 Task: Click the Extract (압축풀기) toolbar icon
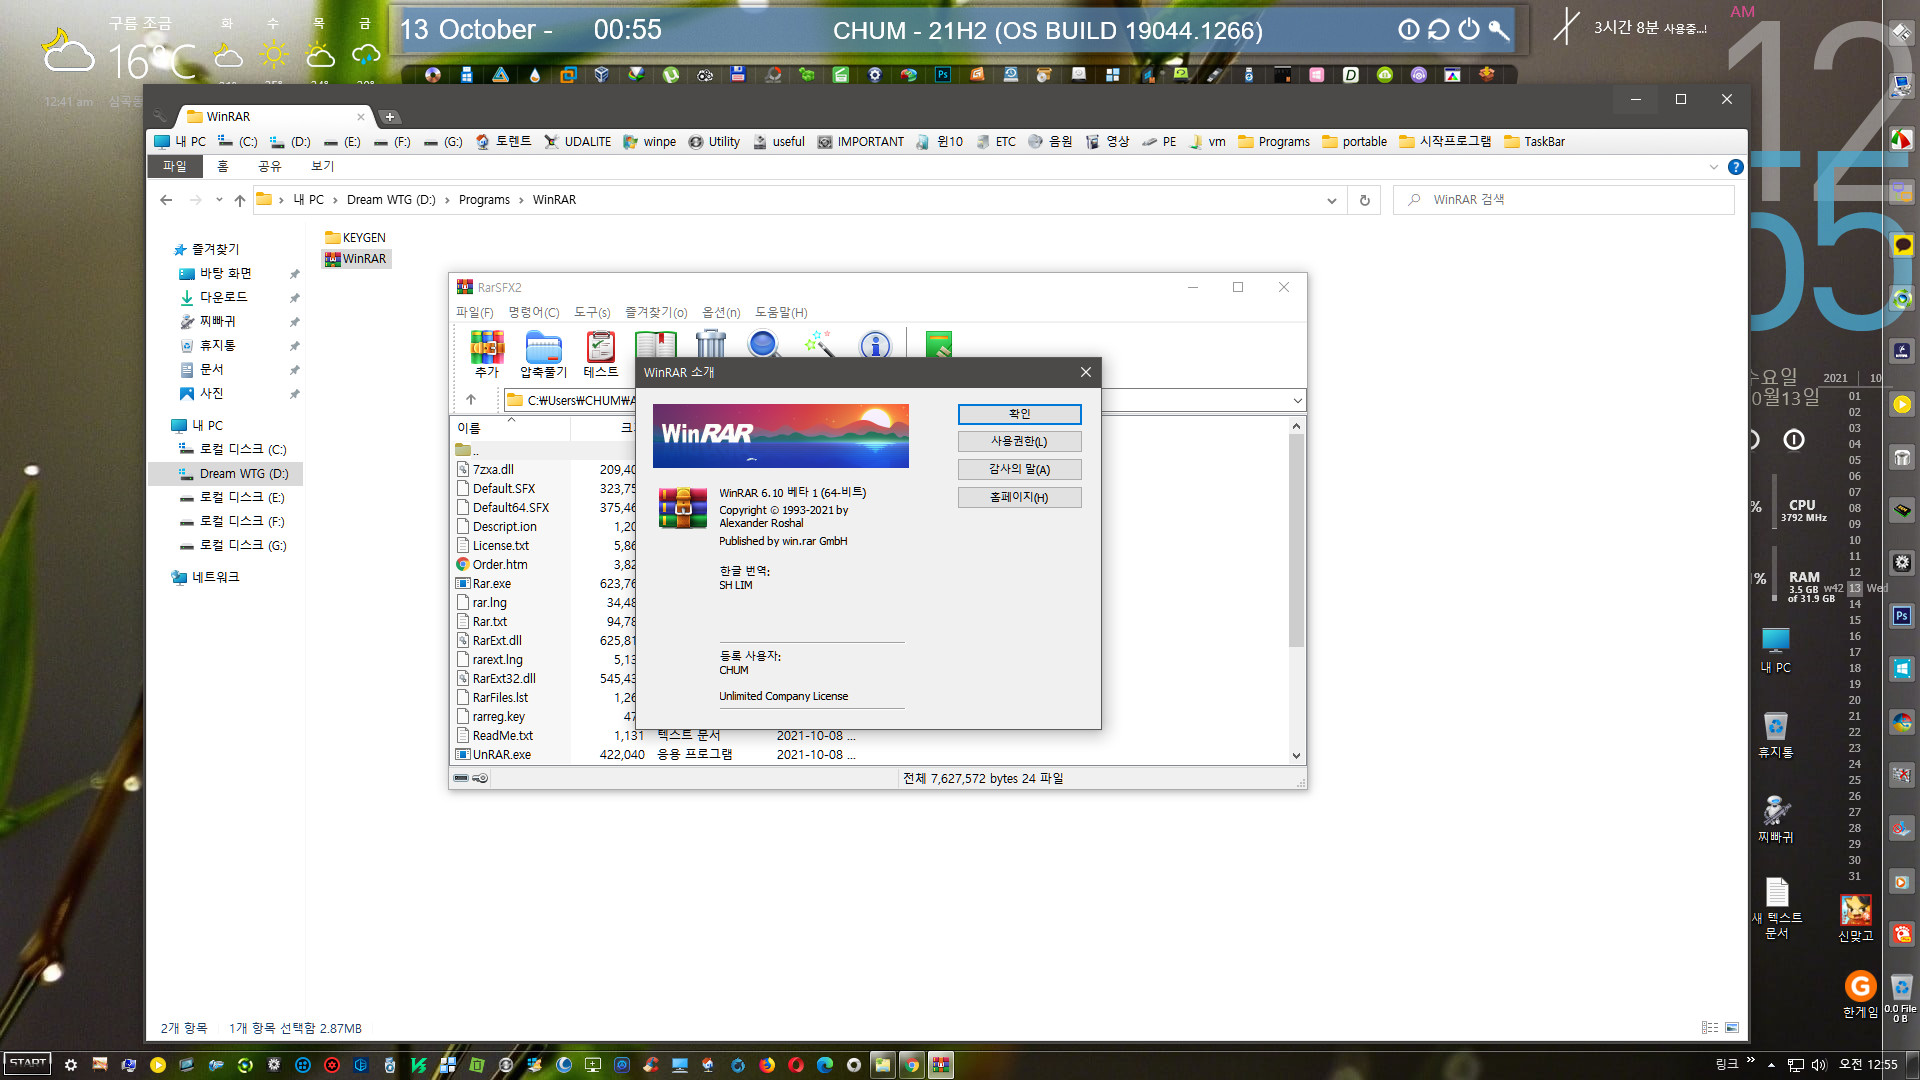[x=543, y=354]
